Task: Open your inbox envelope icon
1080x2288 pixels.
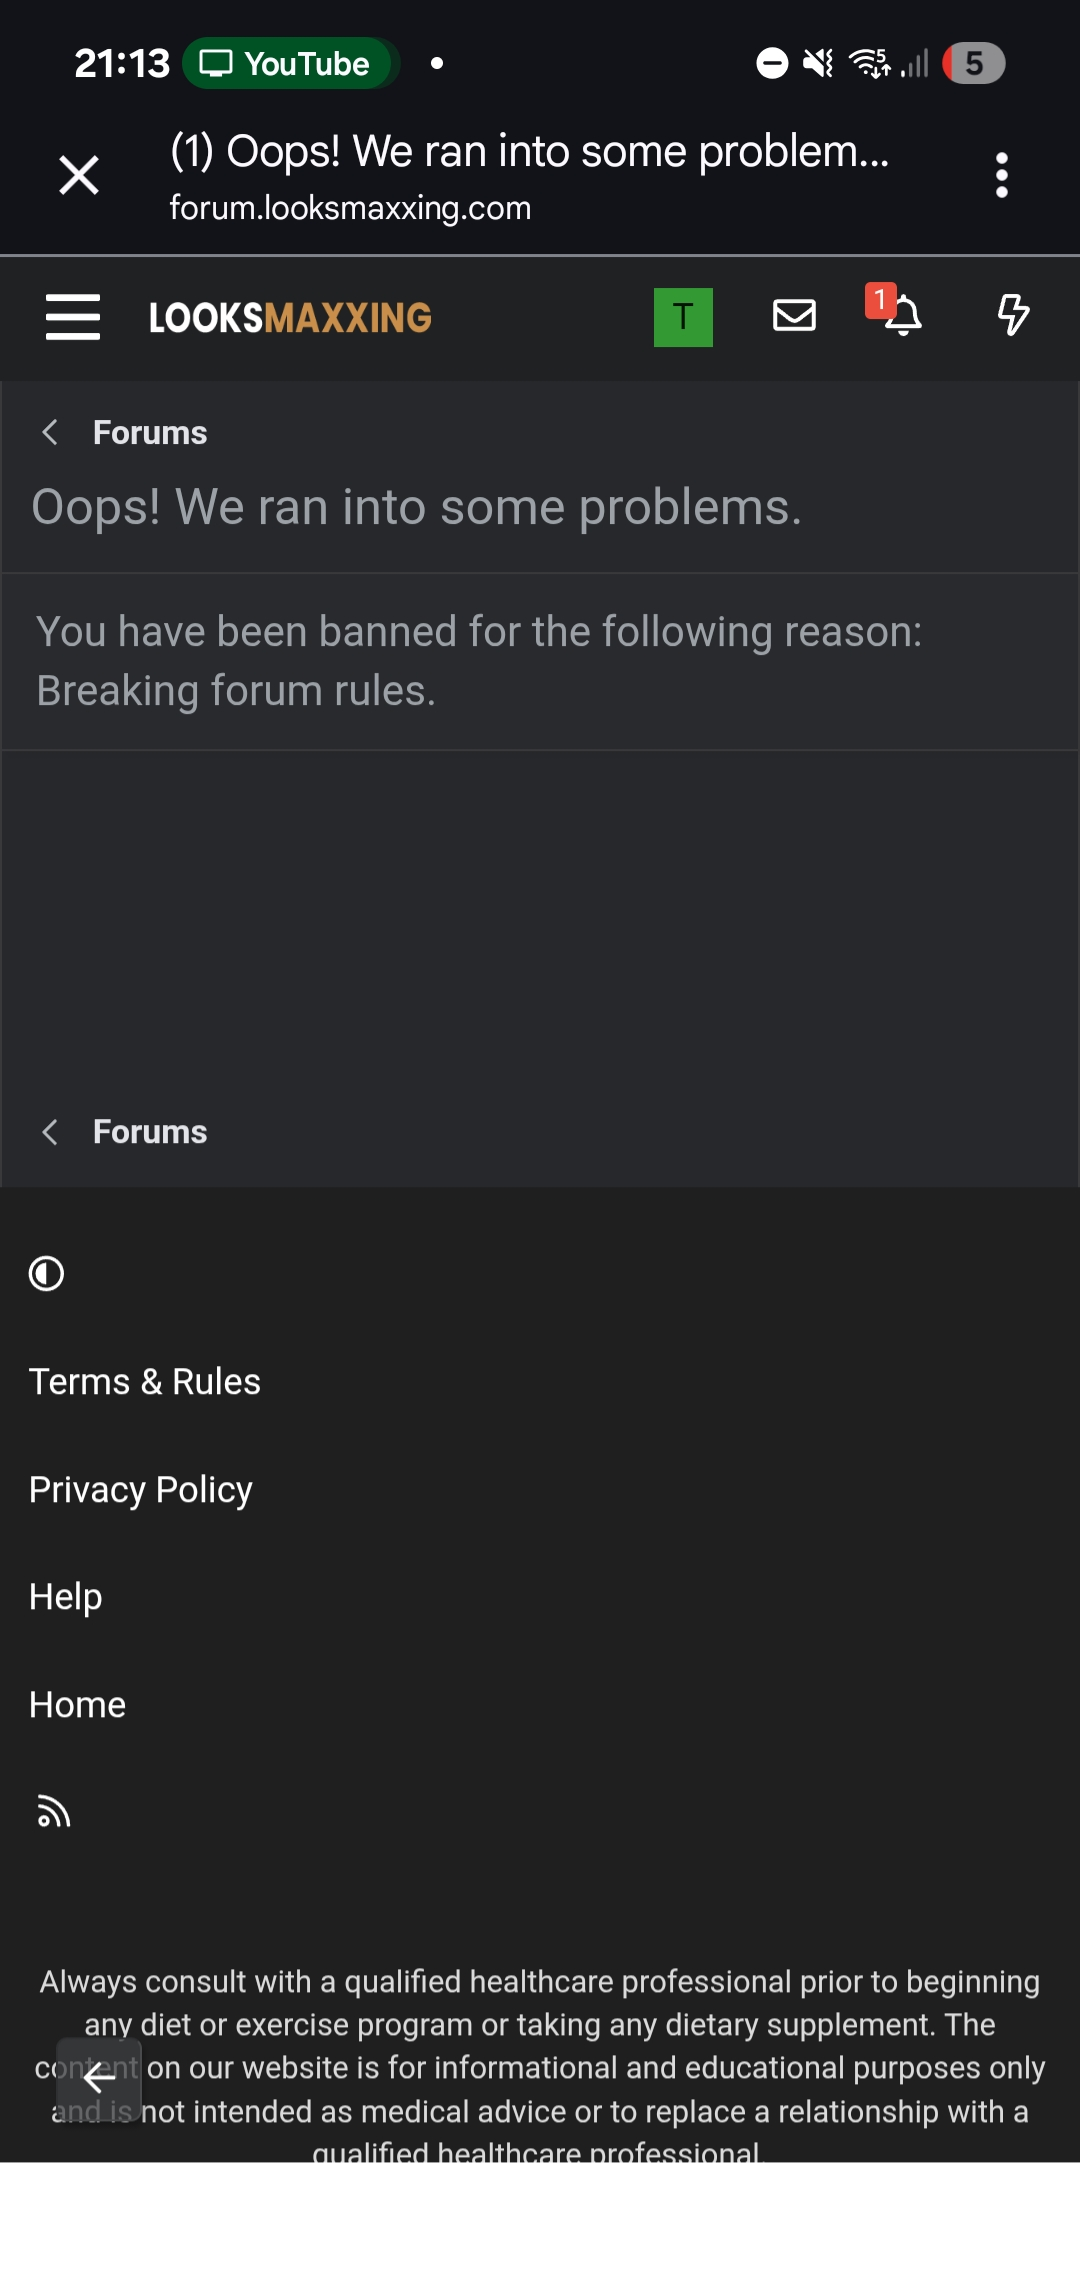Action: [795, 316]
